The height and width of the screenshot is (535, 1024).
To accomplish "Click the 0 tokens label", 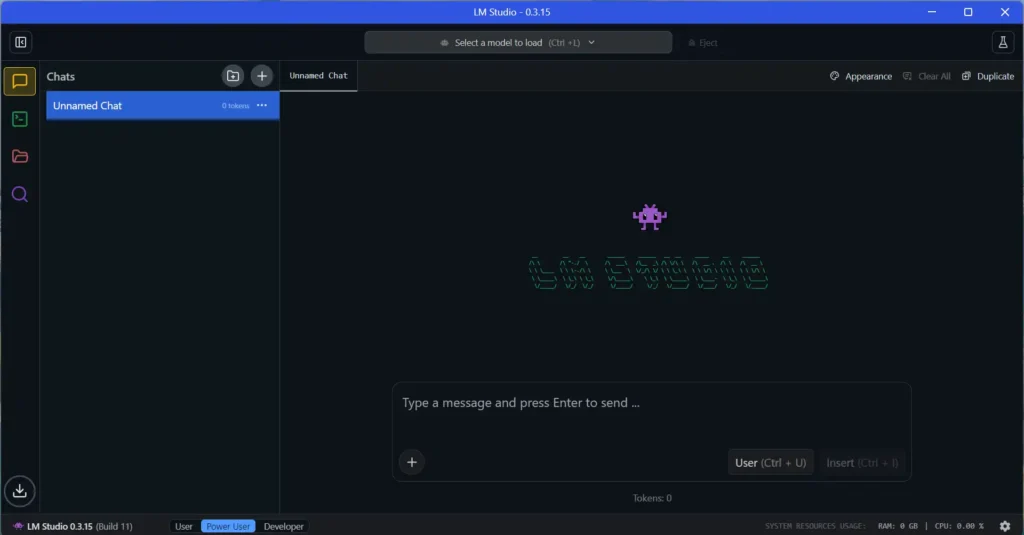I will coord(235,106).
